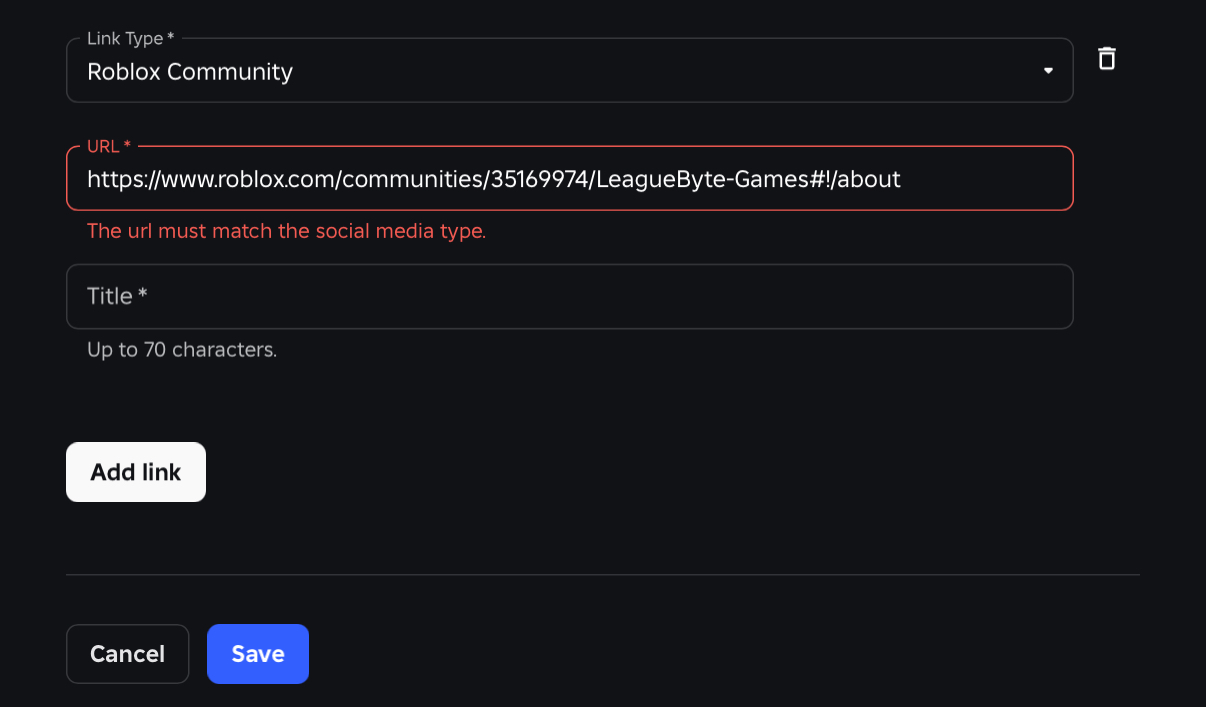Select the Roblox Community link type label

(x=189, y=71)
